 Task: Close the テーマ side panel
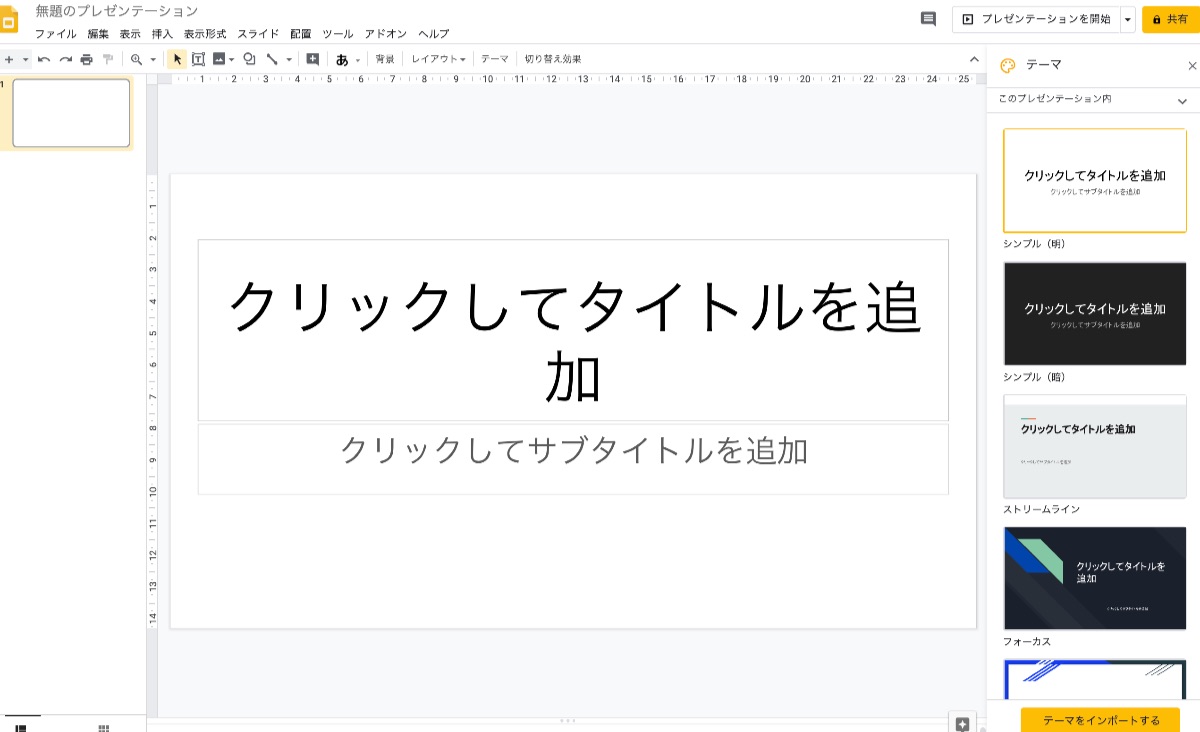(x=1192, y=66)
